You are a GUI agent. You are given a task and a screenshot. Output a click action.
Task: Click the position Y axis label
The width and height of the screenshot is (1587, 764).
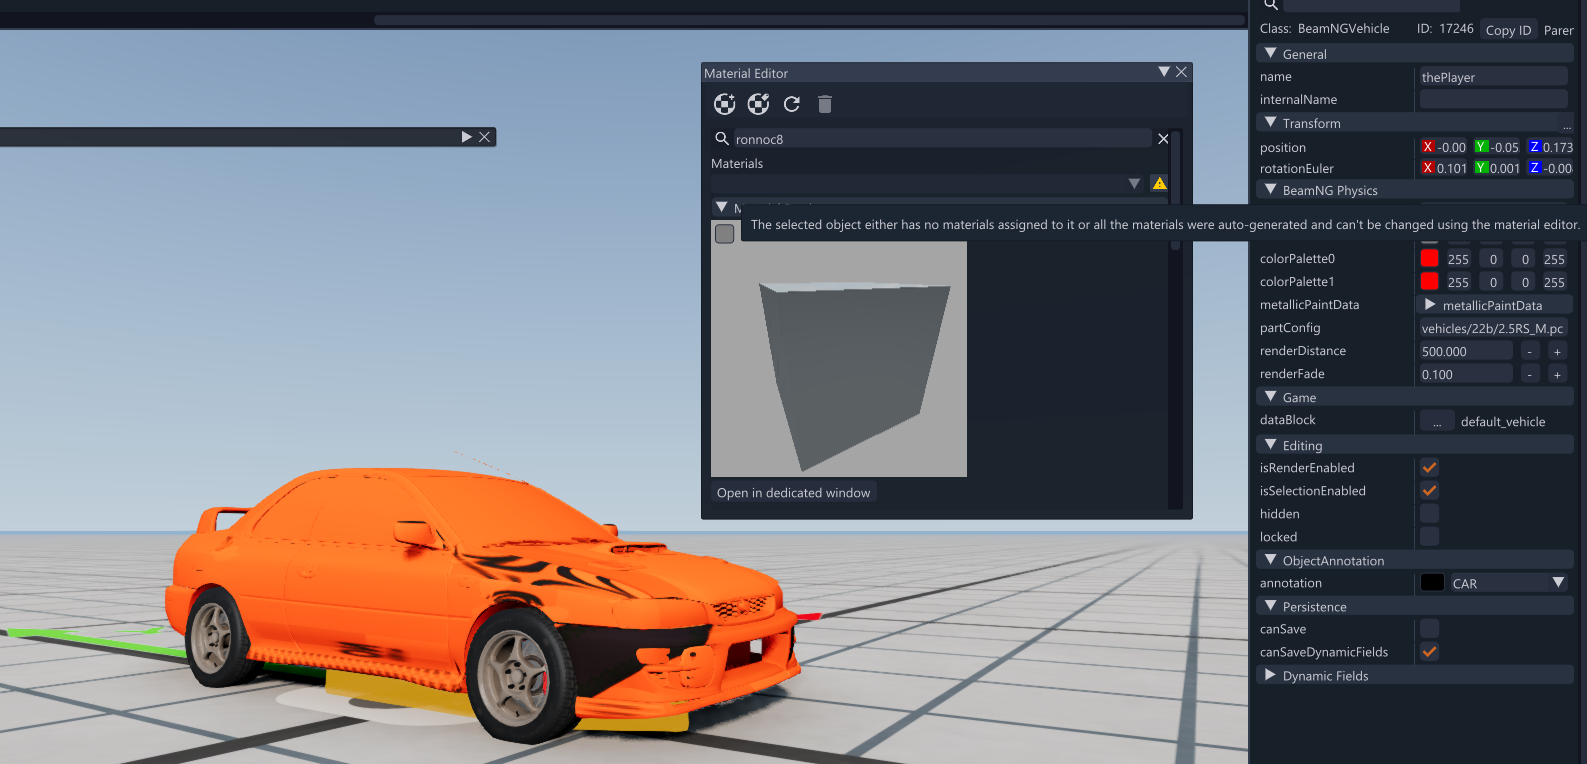pyautogui.click(x=1482, y=146)
